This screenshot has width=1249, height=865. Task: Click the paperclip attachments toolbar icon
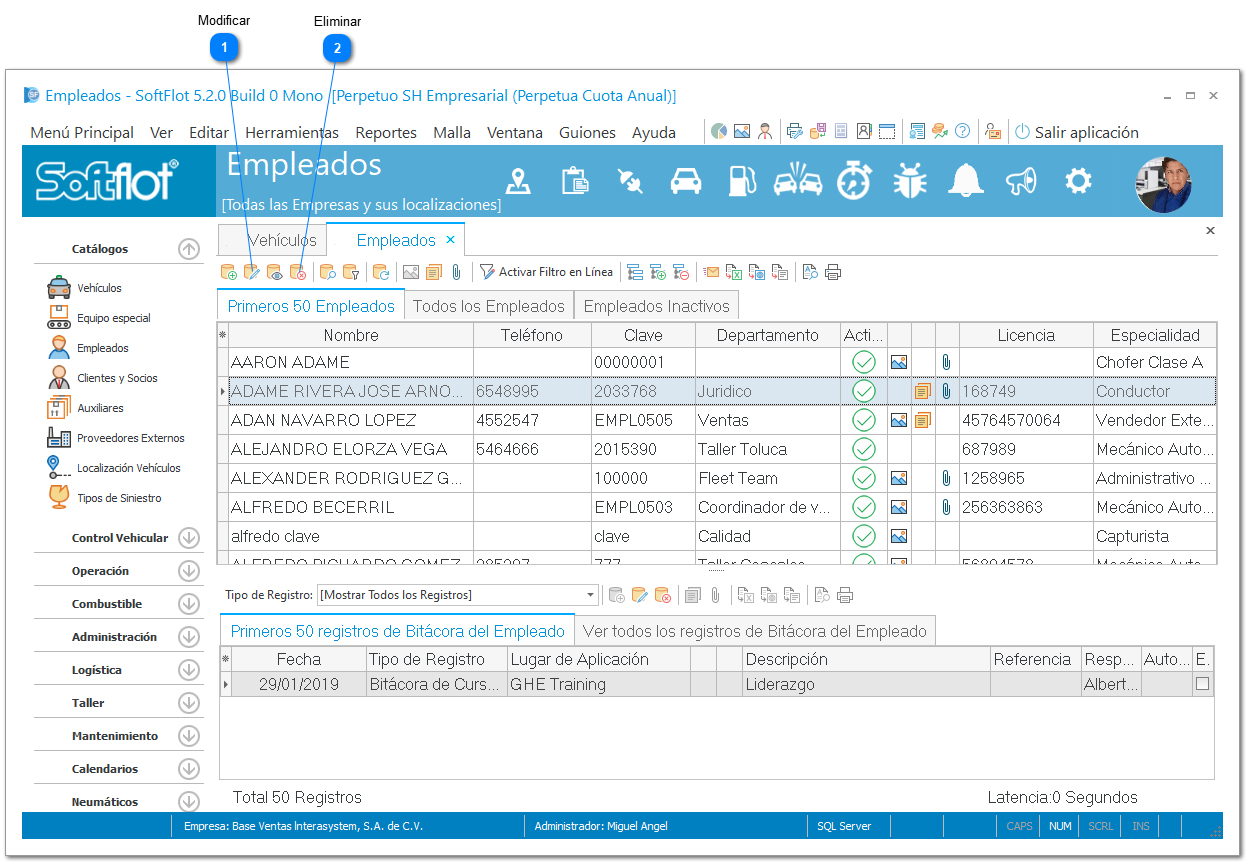coord(456,272)
